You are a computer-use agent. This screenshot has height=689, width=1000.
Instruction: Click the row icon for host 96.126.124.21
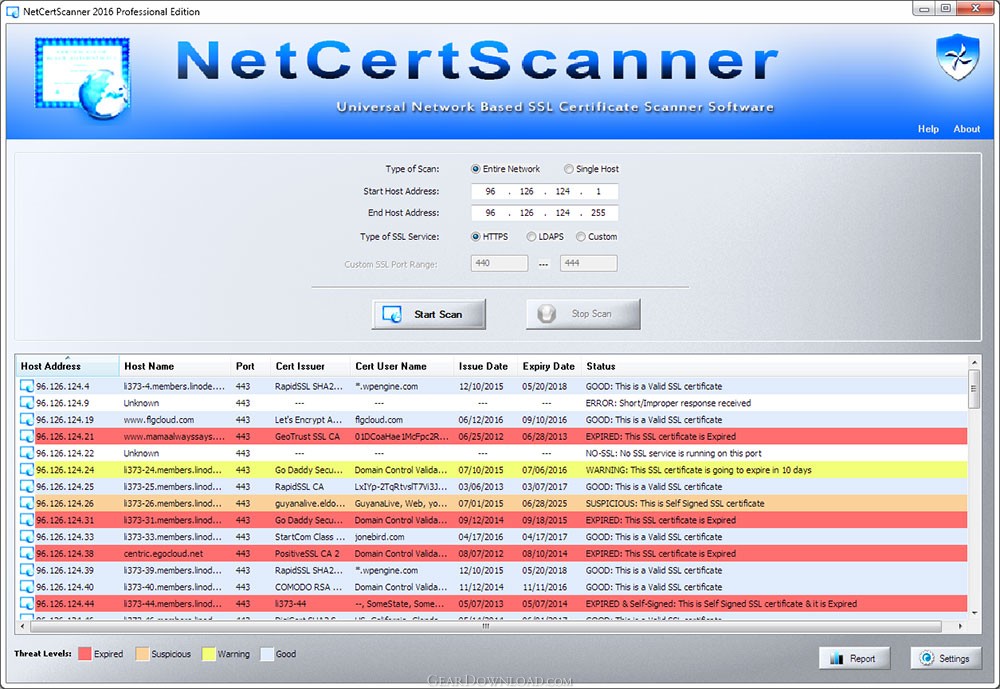tap(27, 436)
